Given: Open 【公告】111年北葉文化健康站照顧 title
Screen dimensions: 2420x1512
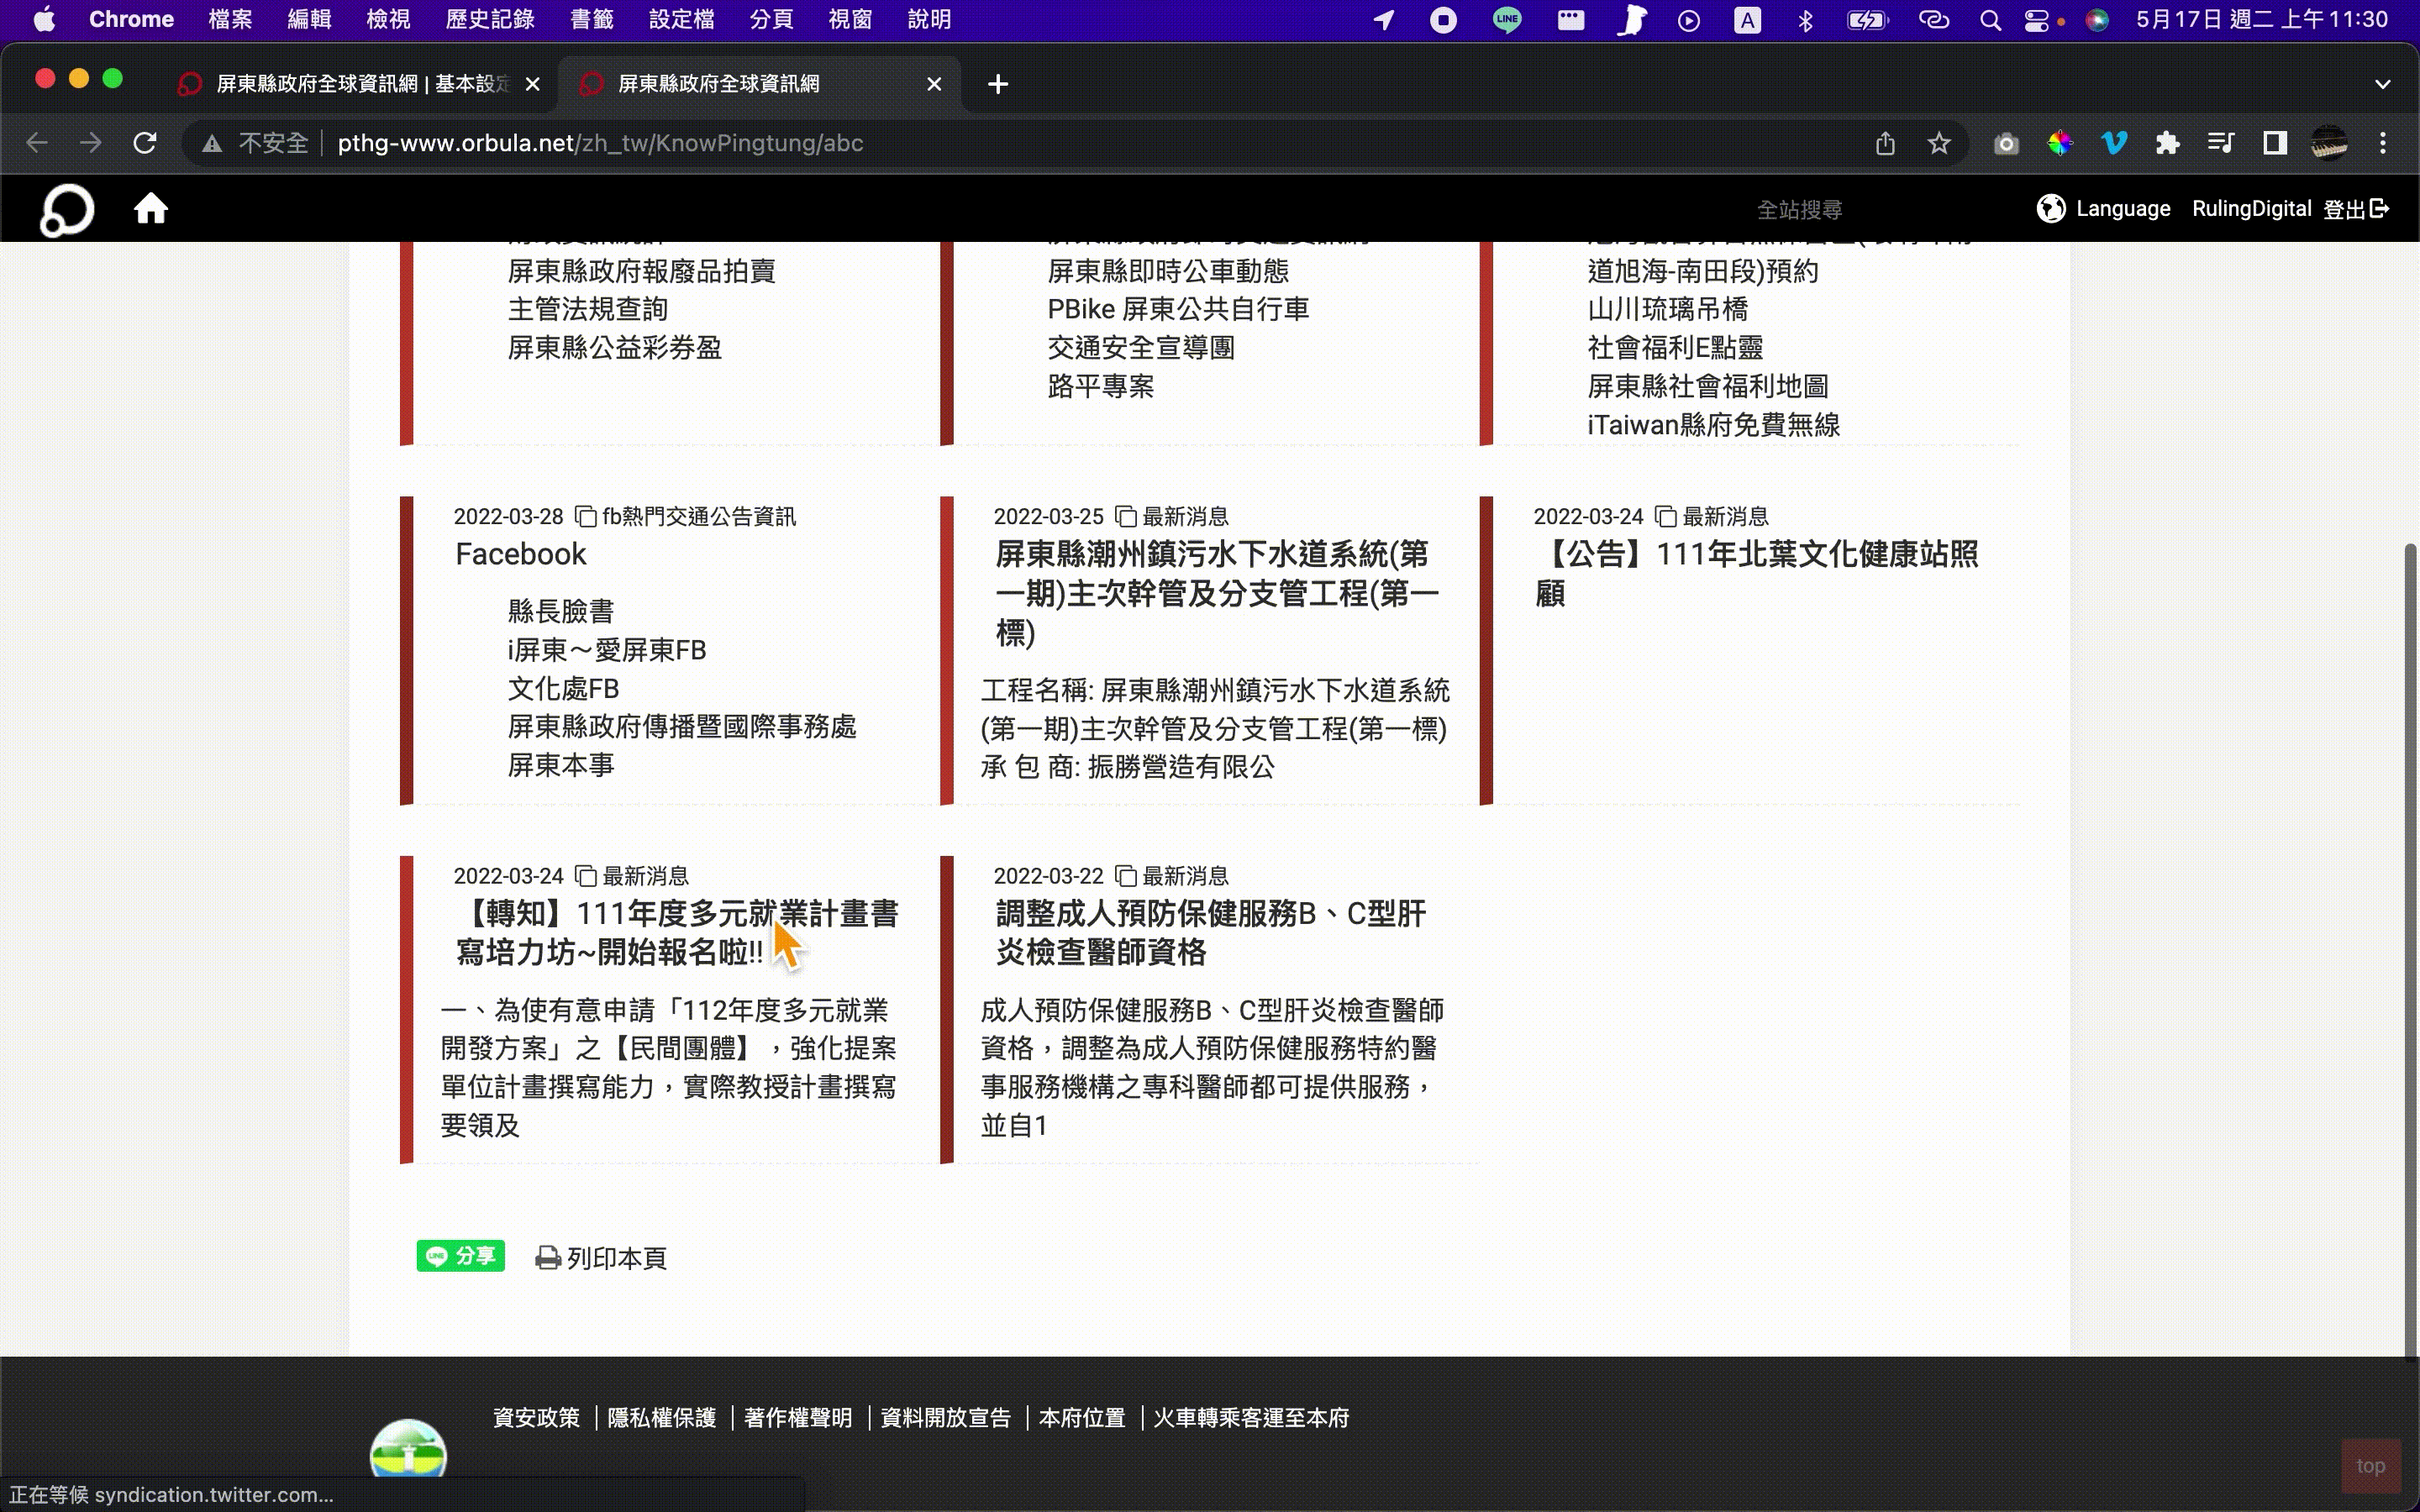Looking at the screenshot, I should (x=1756, y=573).
